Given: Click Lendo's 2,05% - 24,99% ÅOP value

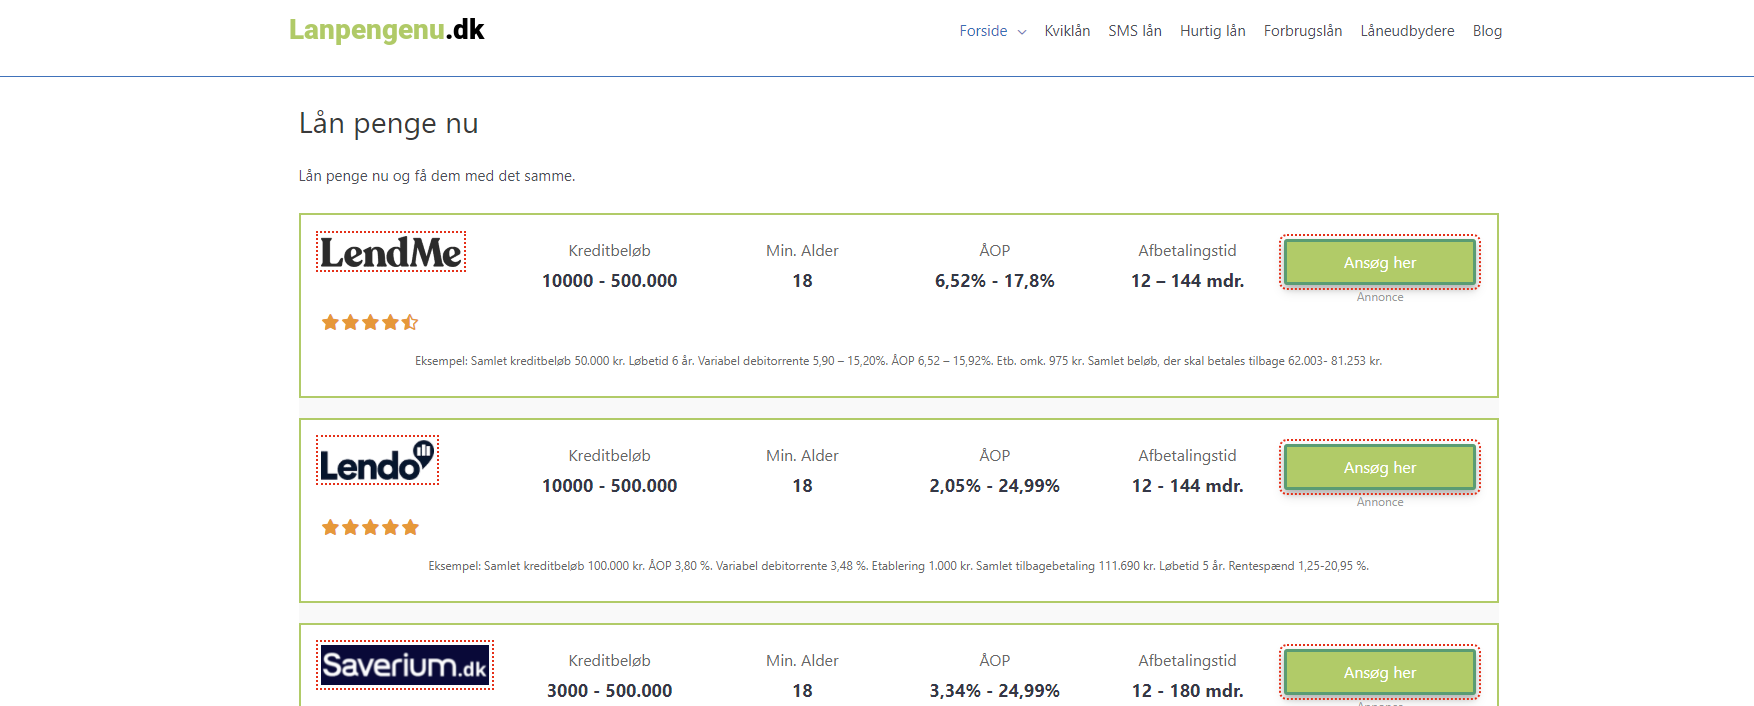Looking at the screenshot, I should [994, 486].
